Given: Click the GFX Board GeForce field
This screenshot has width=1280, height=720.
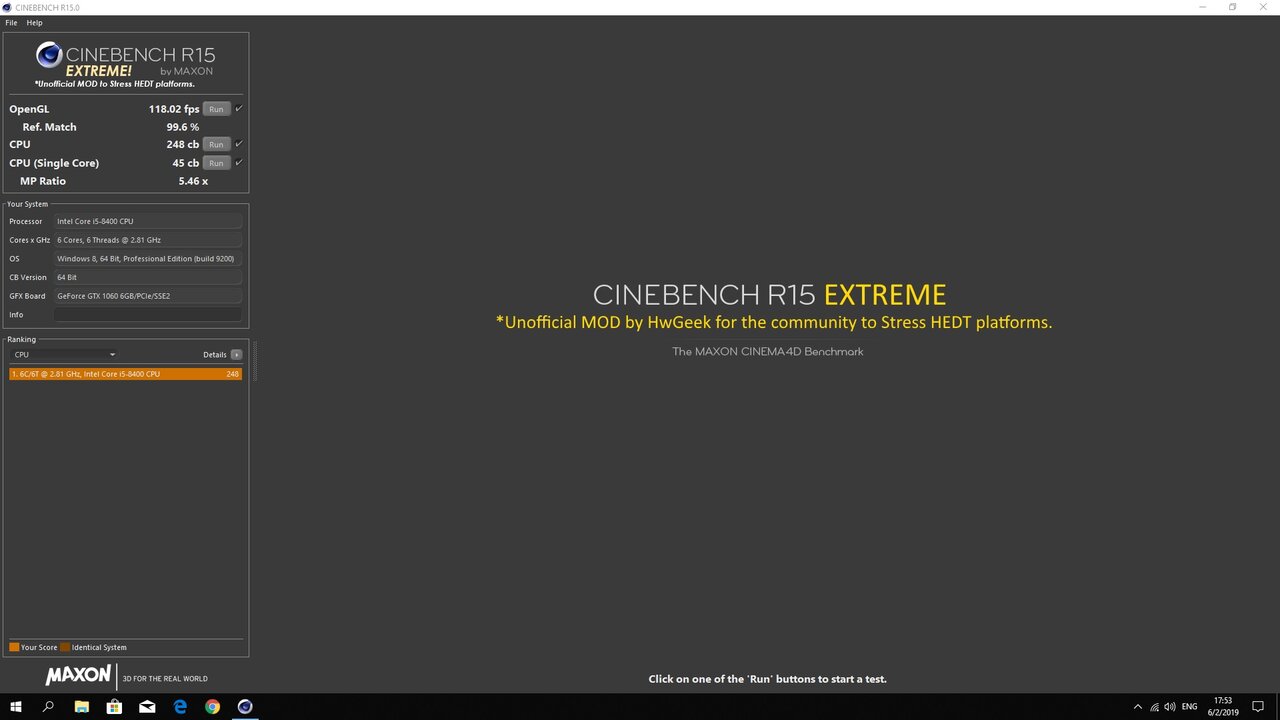Looking at the screenshot, I should click(x=148, y=296).
